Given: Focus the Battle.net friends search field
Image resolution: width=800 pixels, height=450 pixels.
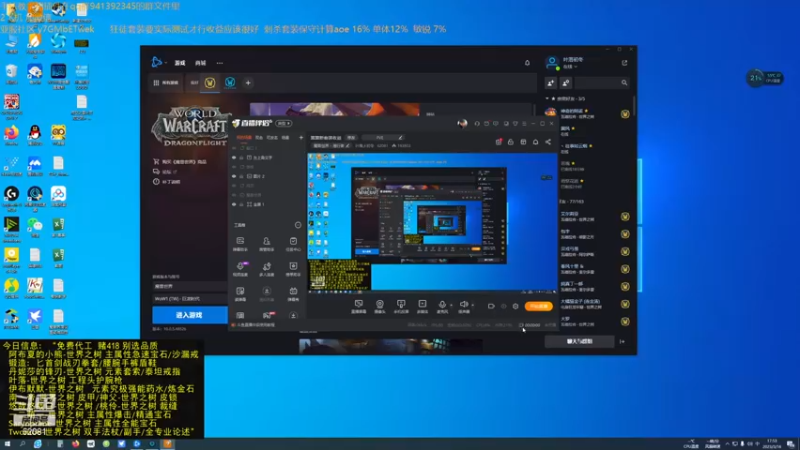Looking at the screenshot, I should [x=603, y=83].
